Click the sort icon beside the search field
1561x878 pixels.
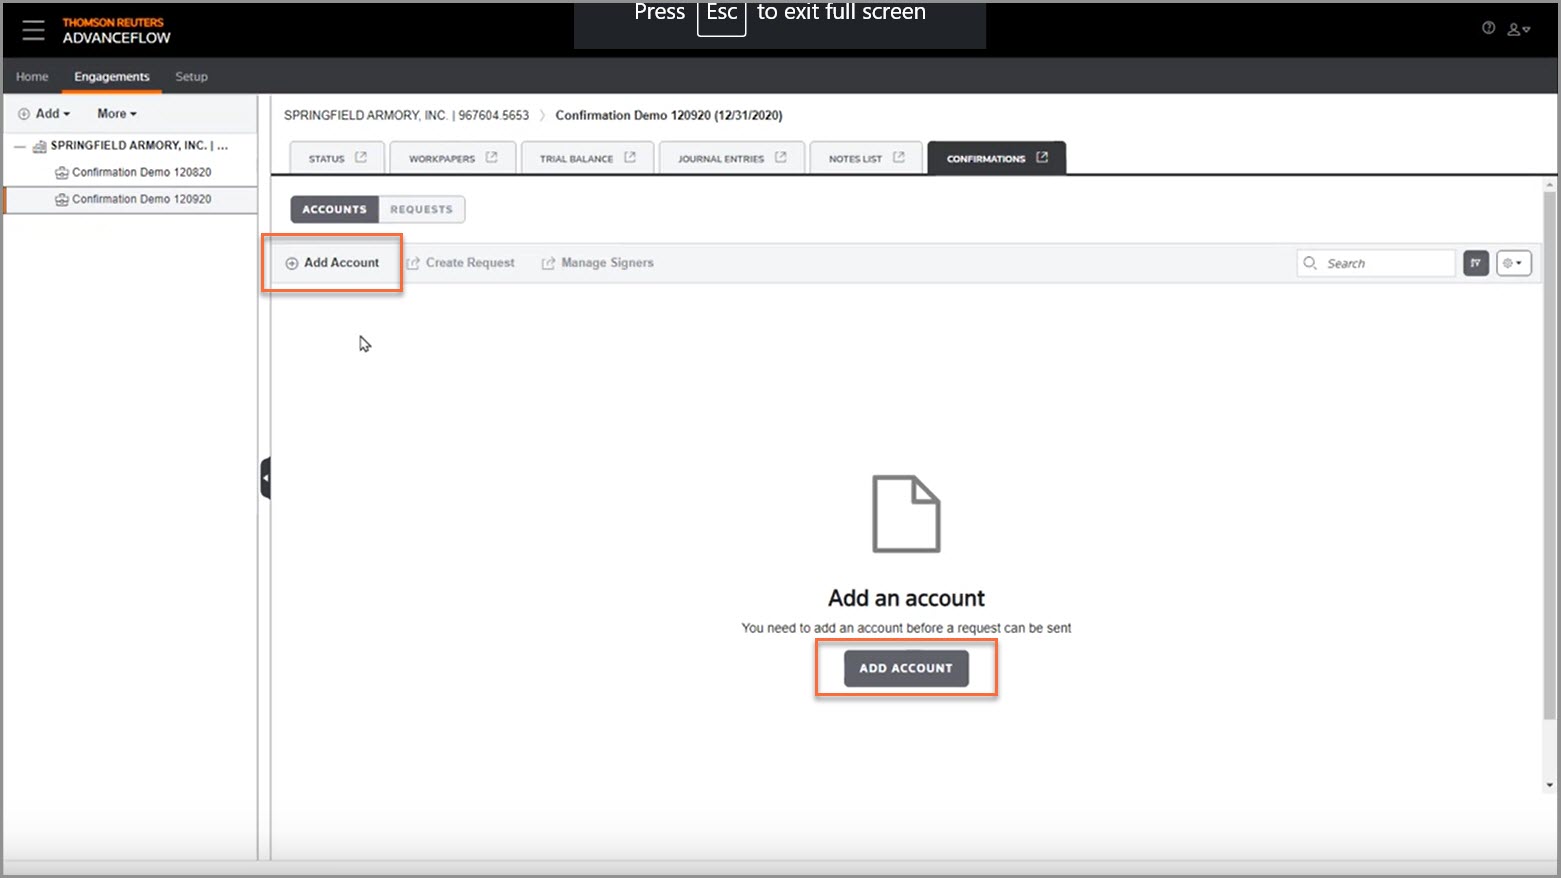tap(1475, 263)
